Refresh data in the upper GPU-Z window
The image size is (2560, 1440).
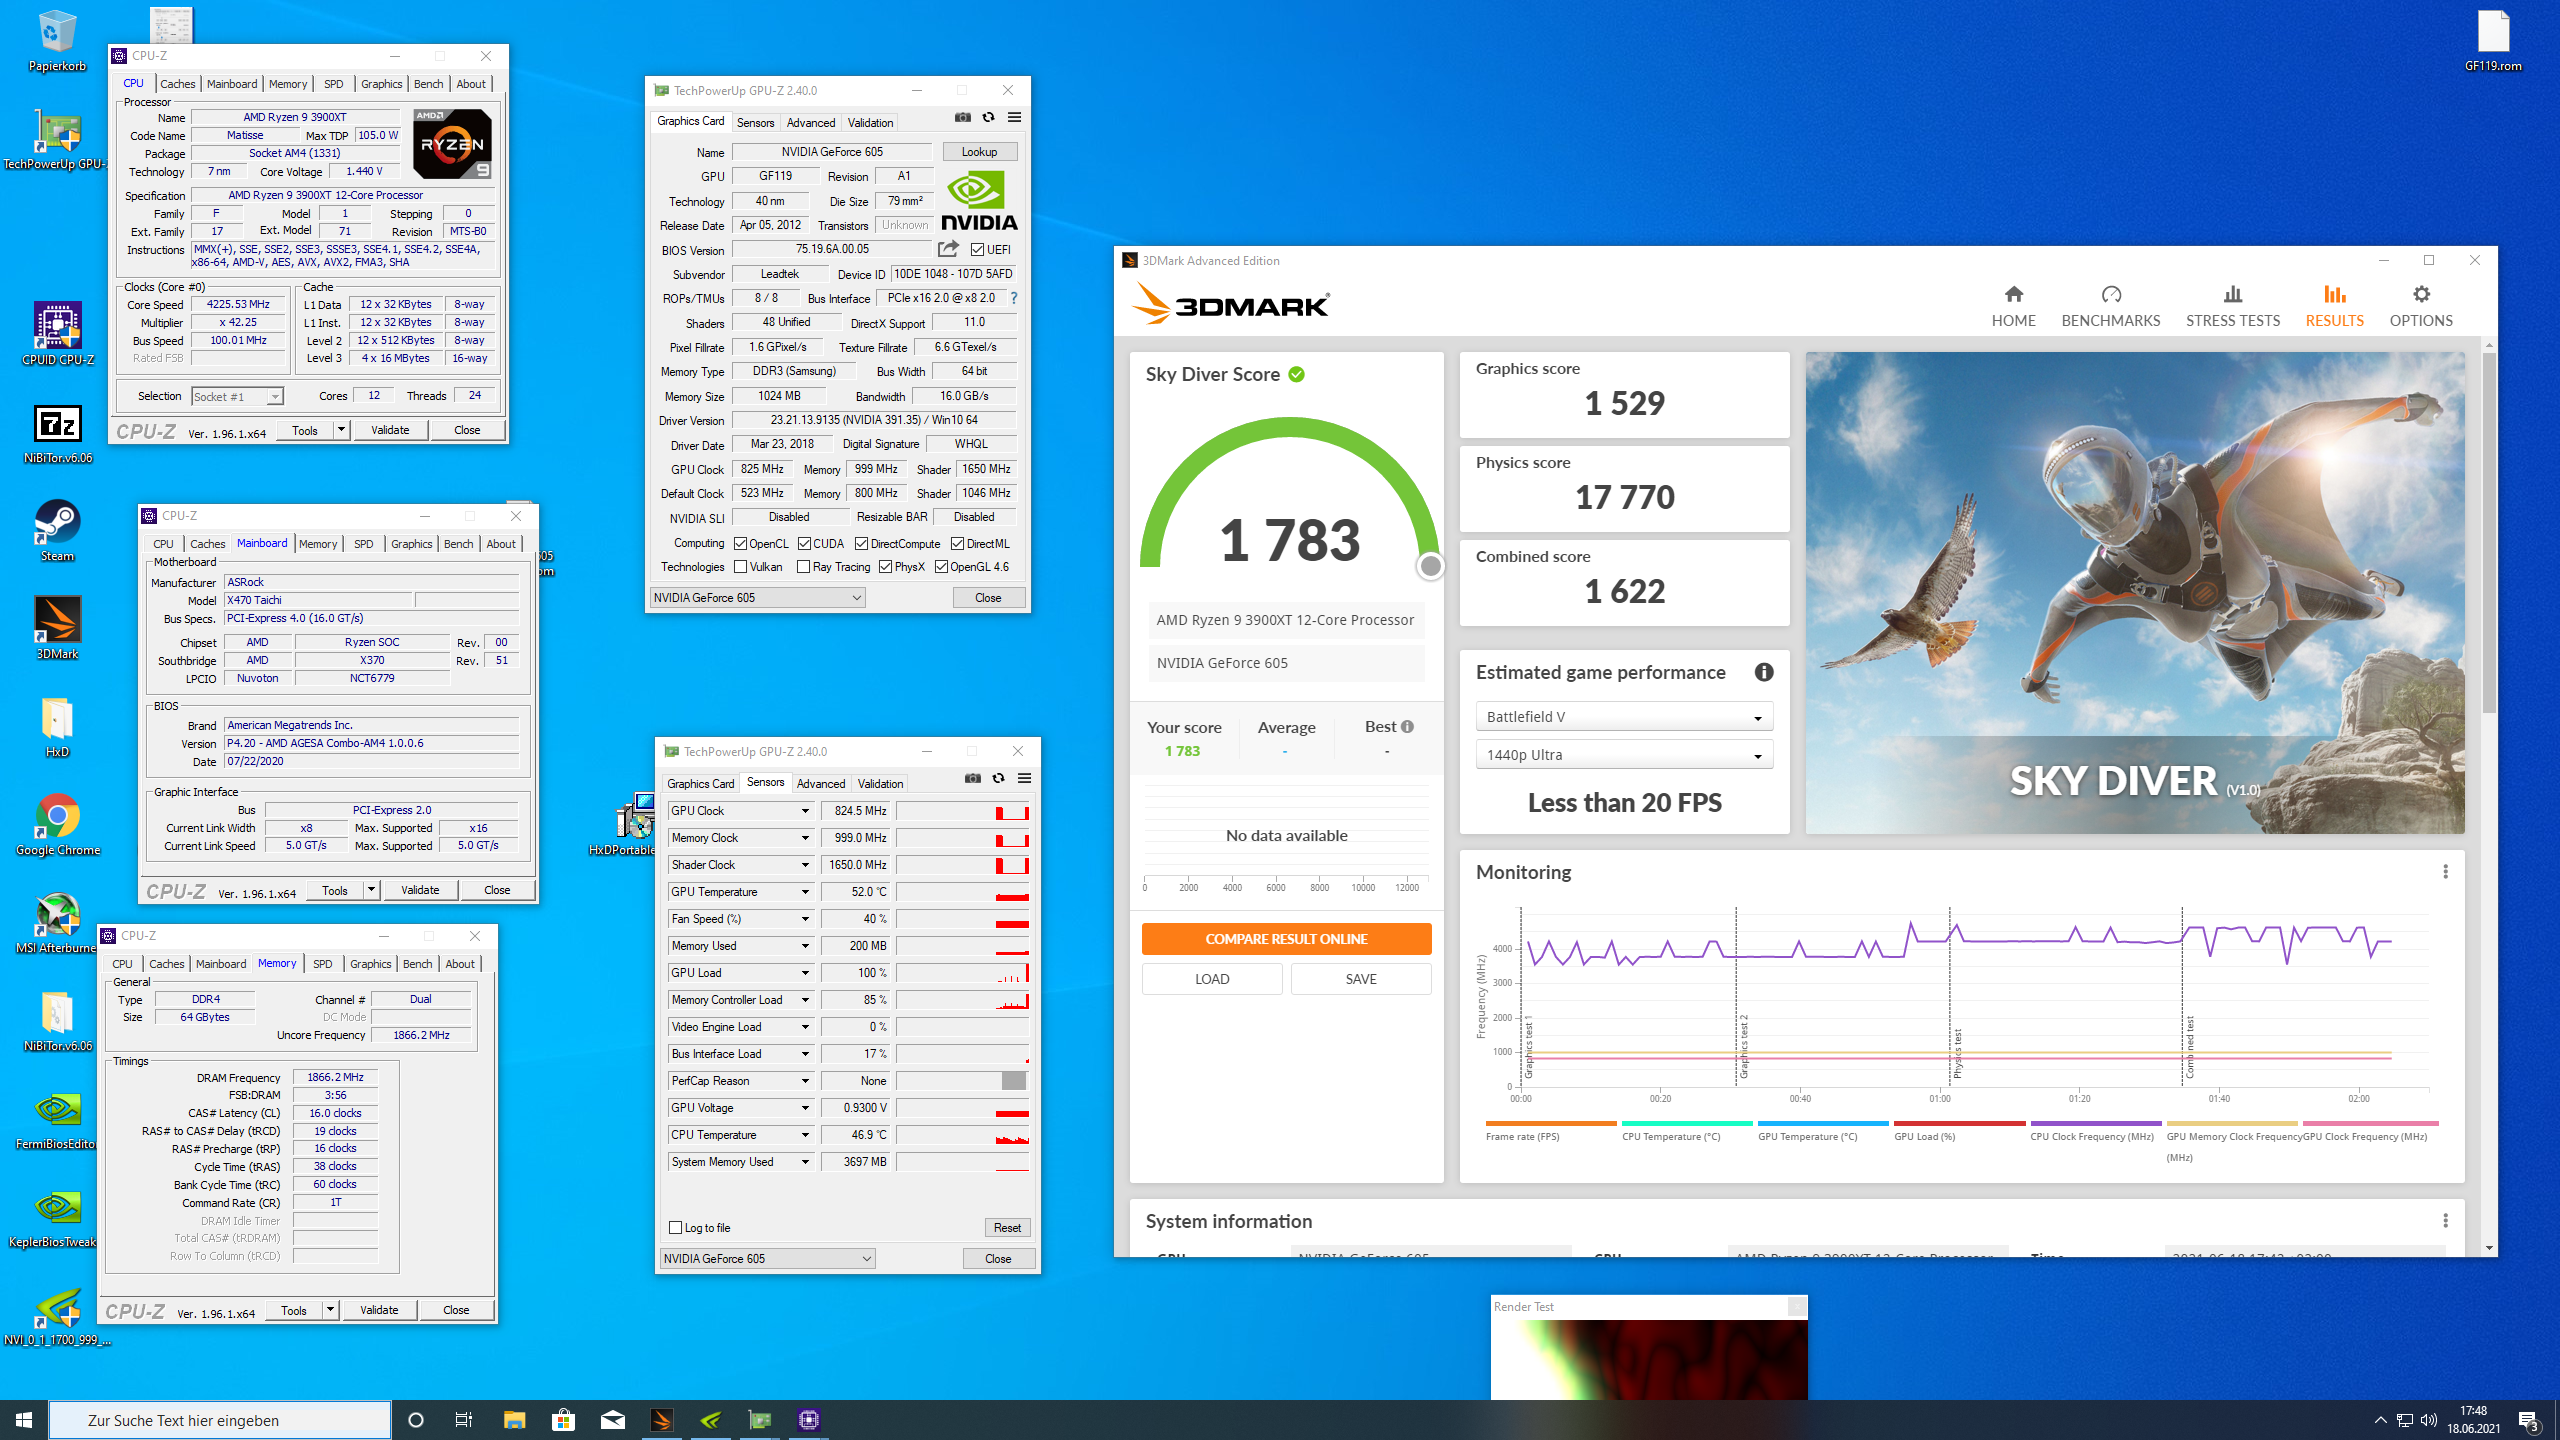pos(988,117)
